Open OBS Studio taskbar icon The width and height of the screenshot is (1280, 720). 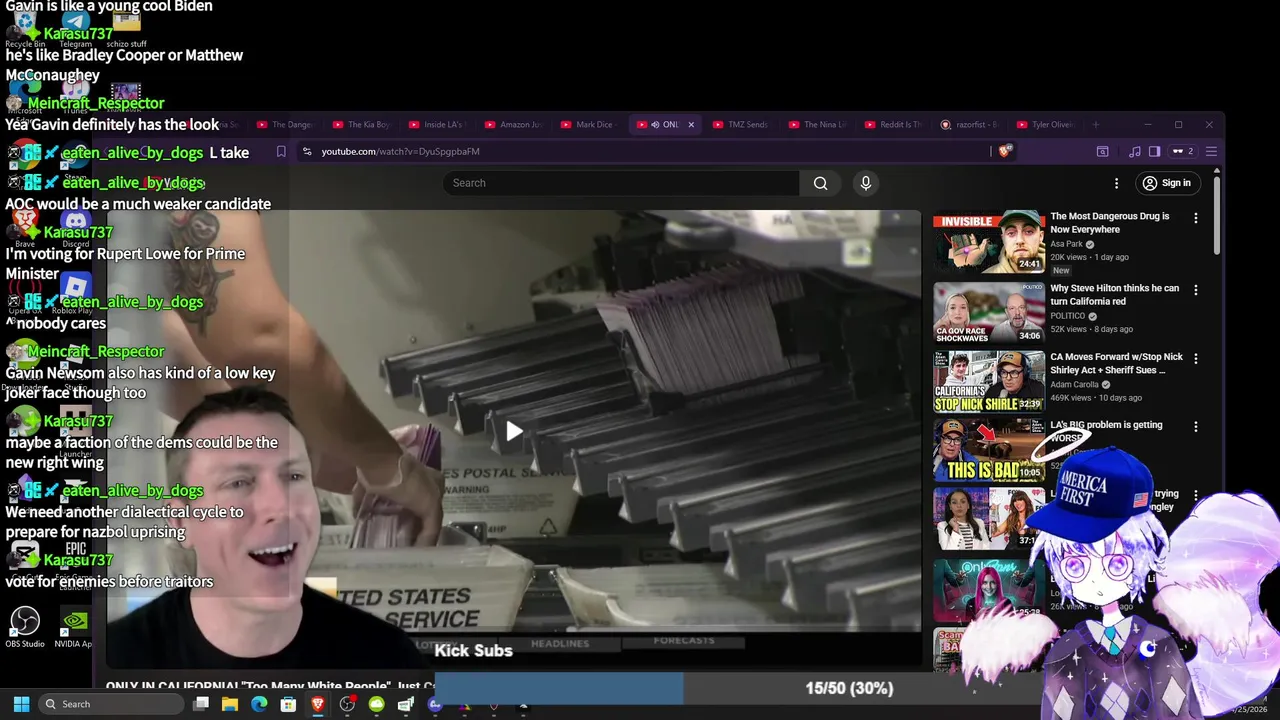[x=347, y=704]
